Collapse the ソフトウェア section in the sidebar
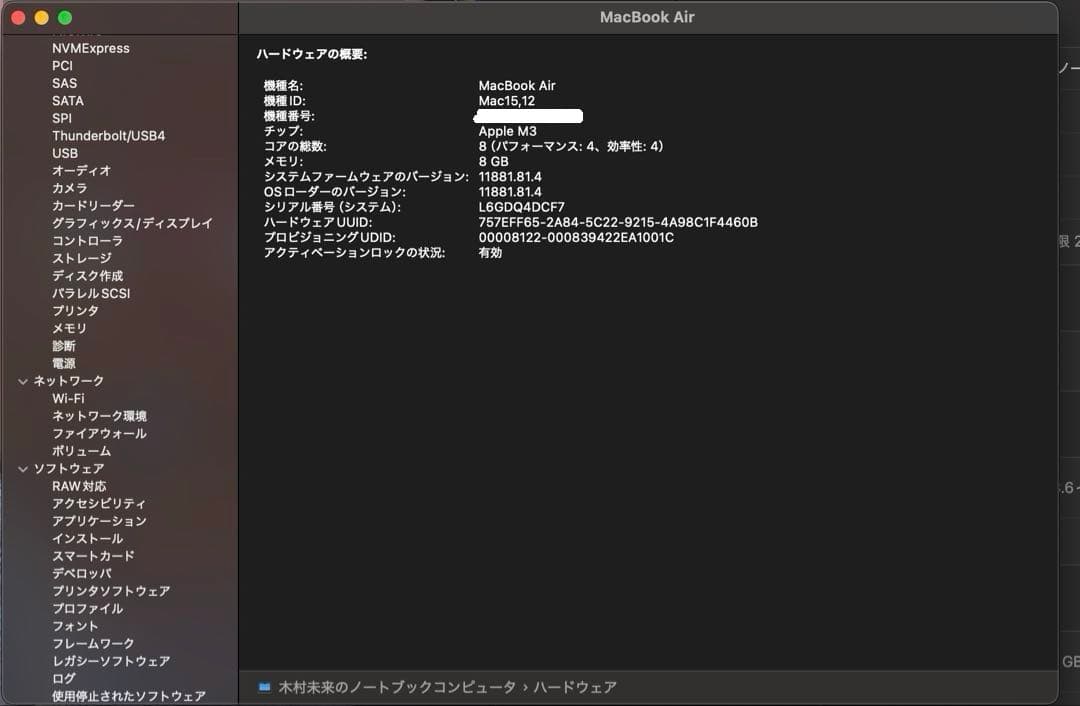Screen dimensions: 1080x706 (x=22, y=468)
